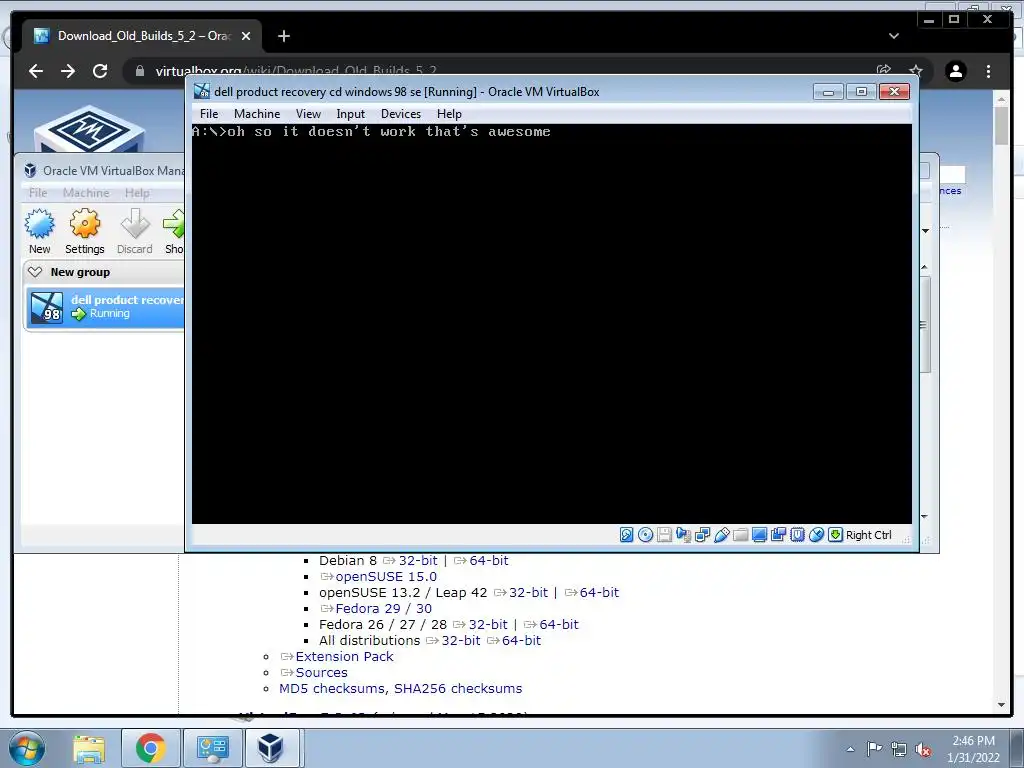Open the Machine menu in VirtualBox Manager

click(x=86, y=193)
